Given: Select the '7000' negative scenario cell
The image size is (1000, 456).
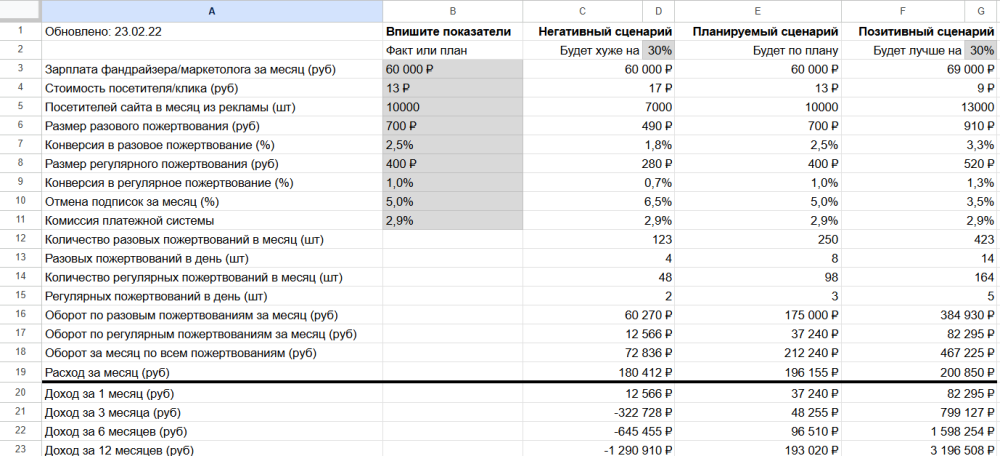Looking at the screenshot, I should coord(599,107).
